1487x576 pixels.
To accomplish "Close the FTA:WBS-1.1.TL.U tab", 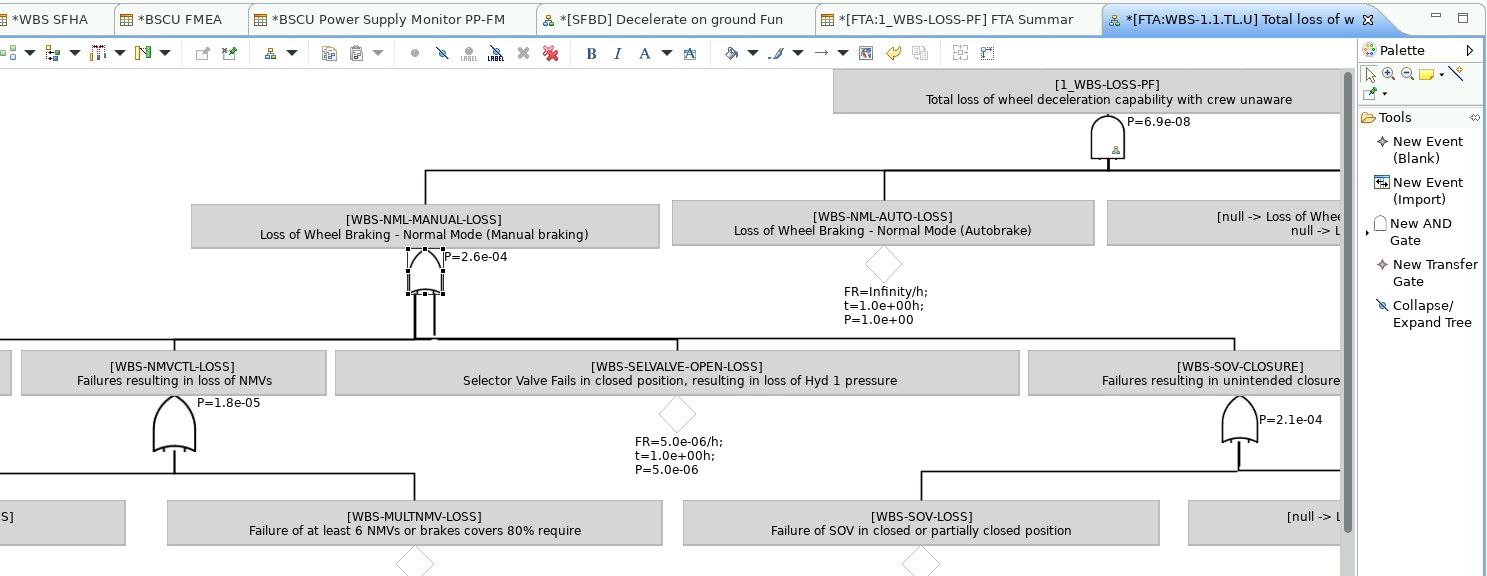I will pyautogui.click(x=1369, y=20).
